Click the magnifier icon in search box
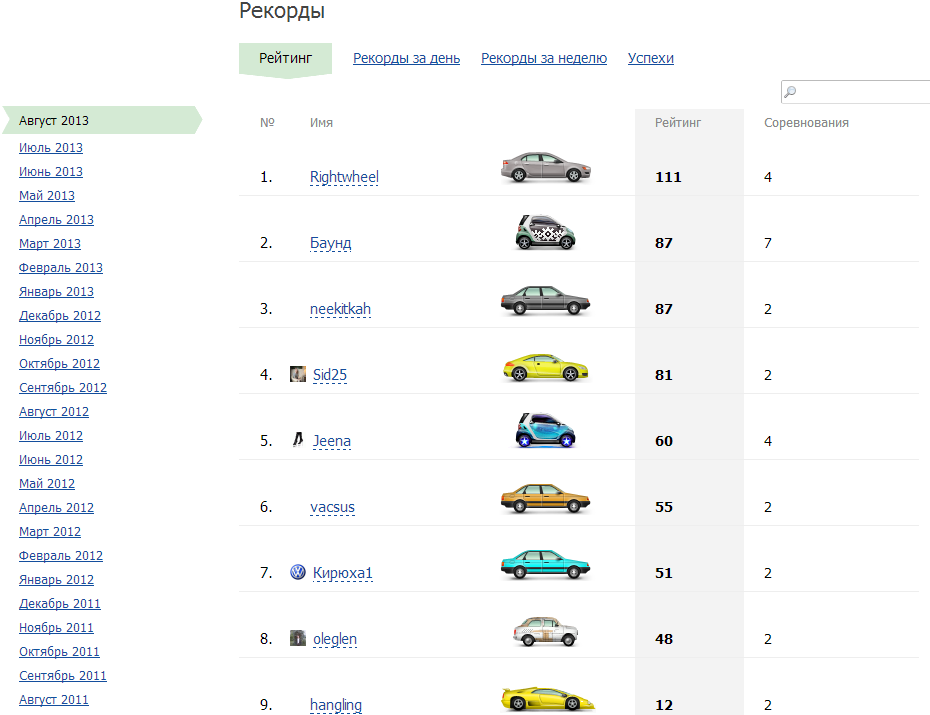This screenshot has width=930, height=715. [790, 92]
